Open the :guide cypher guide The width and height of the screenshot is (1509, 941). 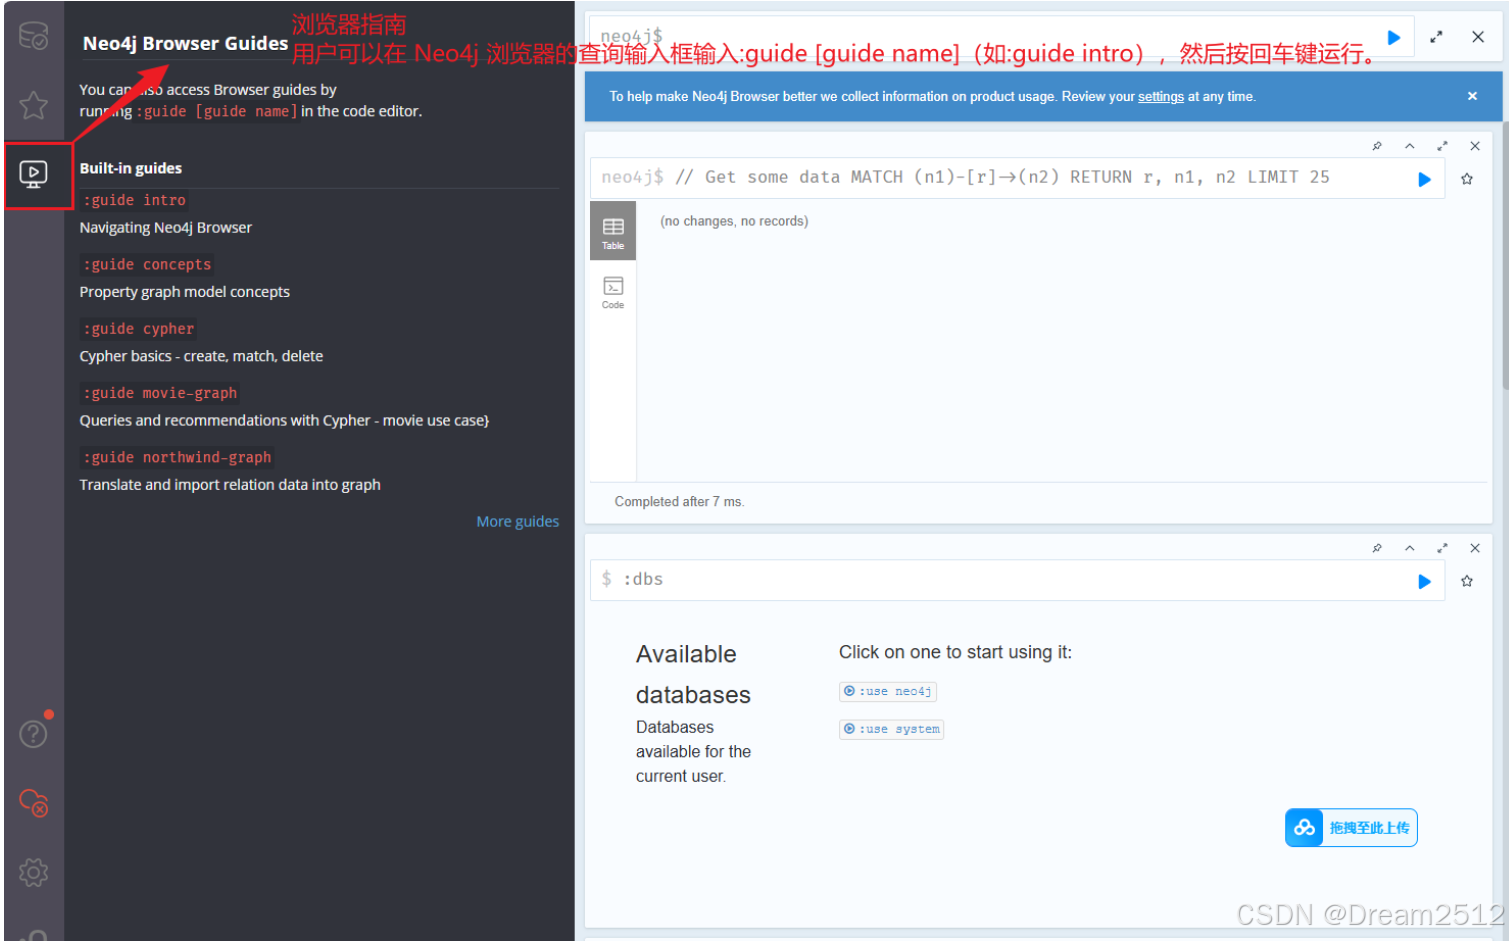pyautogui.click(x=138, y=329)
